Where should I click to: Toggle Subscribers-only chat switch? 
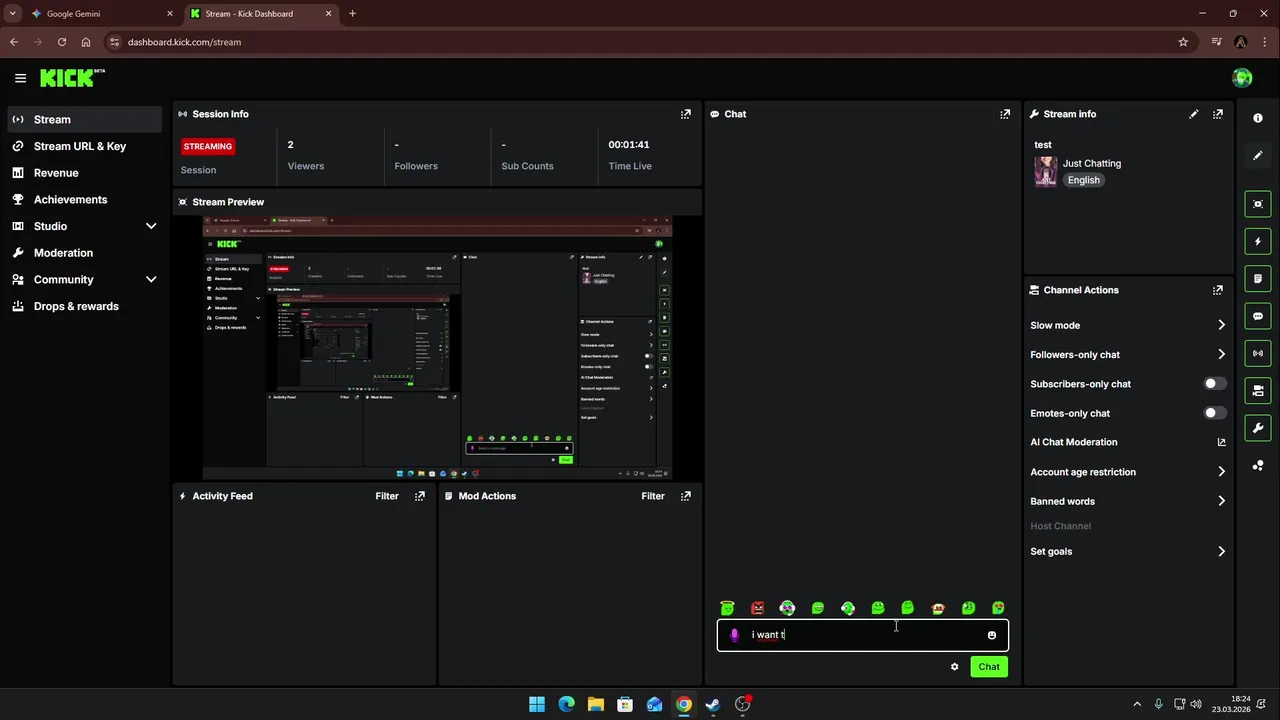pyautogui.click(x=1215, y=384)
